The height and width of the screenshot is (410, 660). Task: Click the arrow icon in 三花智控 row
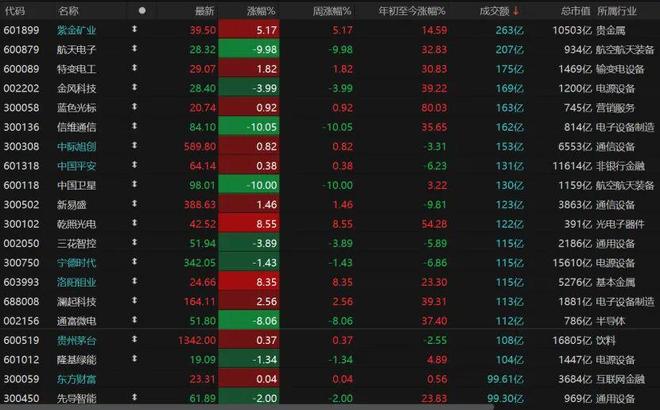click(134, 242)
